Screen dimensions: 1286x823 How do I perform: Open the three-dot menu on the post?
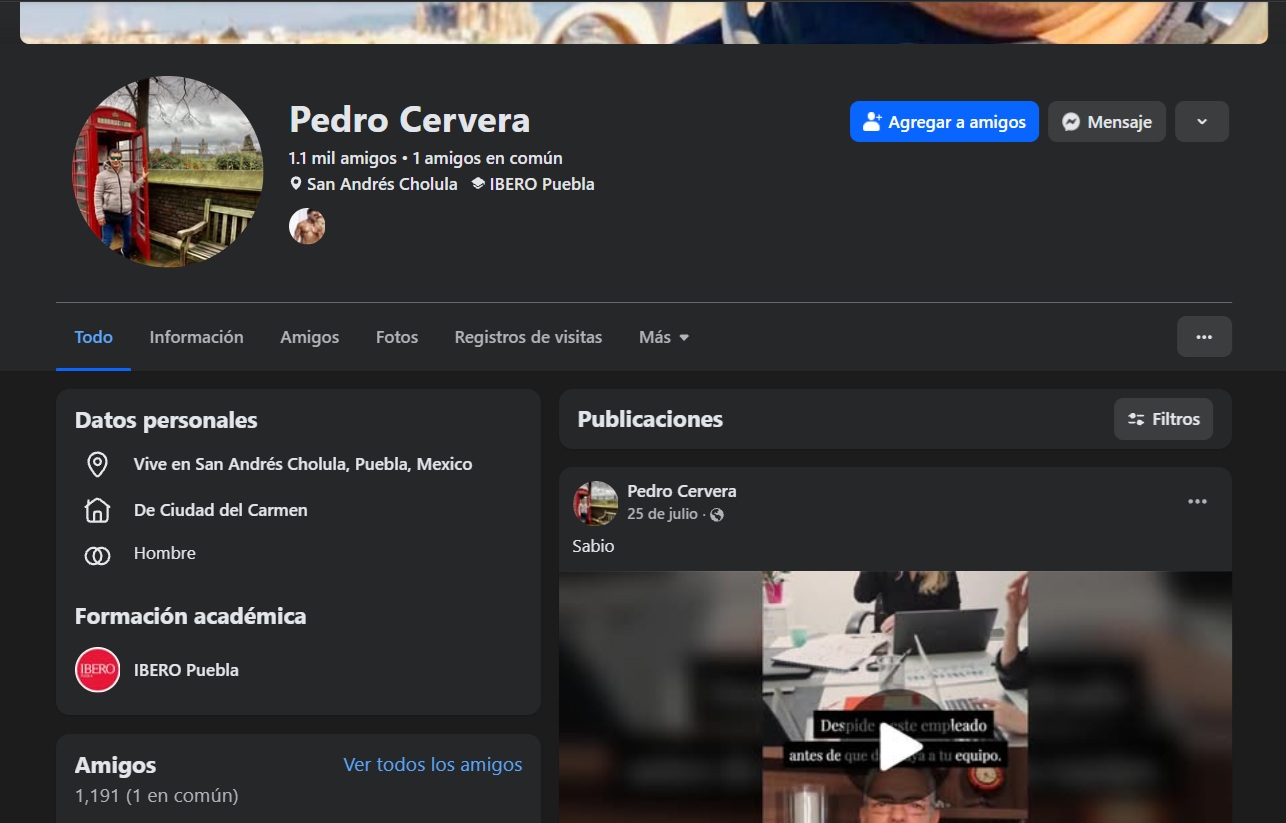pos(1197,502)
